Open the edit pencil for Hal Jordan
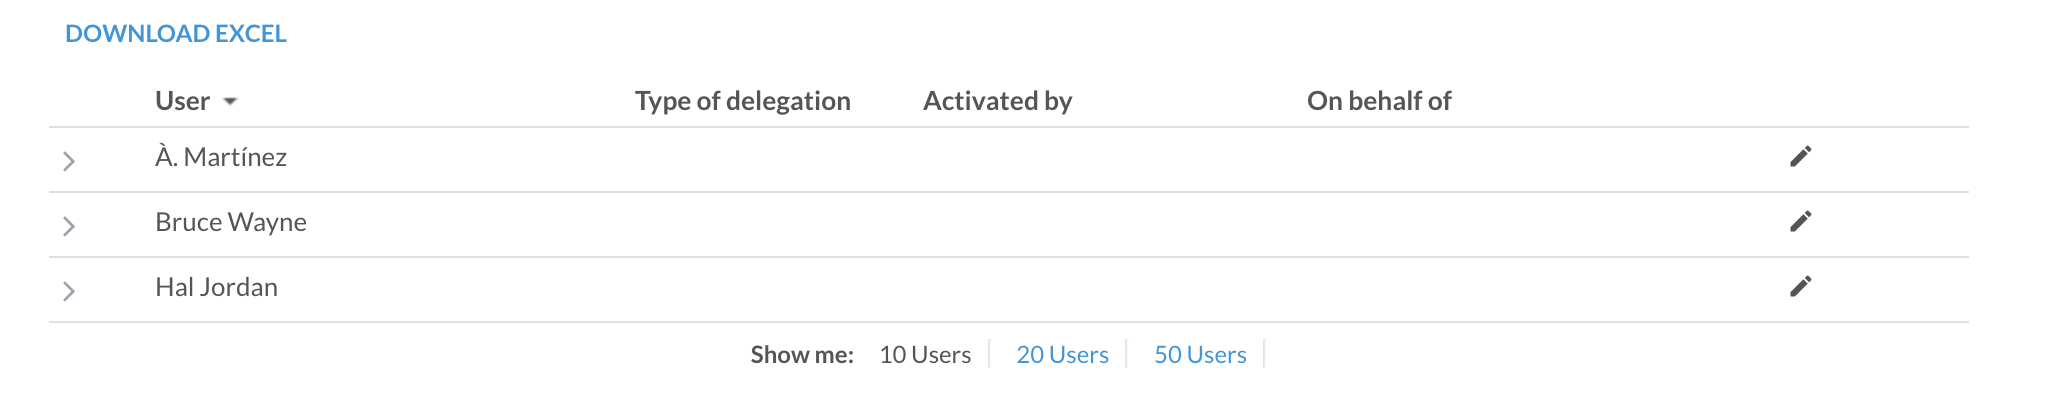The height and width of the screenshot is (396, 2058). click(x=1800, y=286)
